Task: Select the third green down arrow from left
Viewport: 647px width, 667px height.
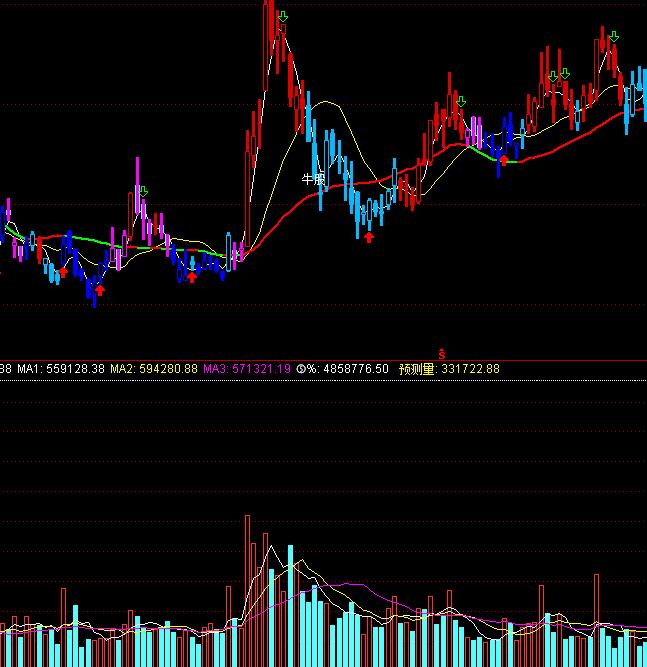Action: [x=461, y=101]
